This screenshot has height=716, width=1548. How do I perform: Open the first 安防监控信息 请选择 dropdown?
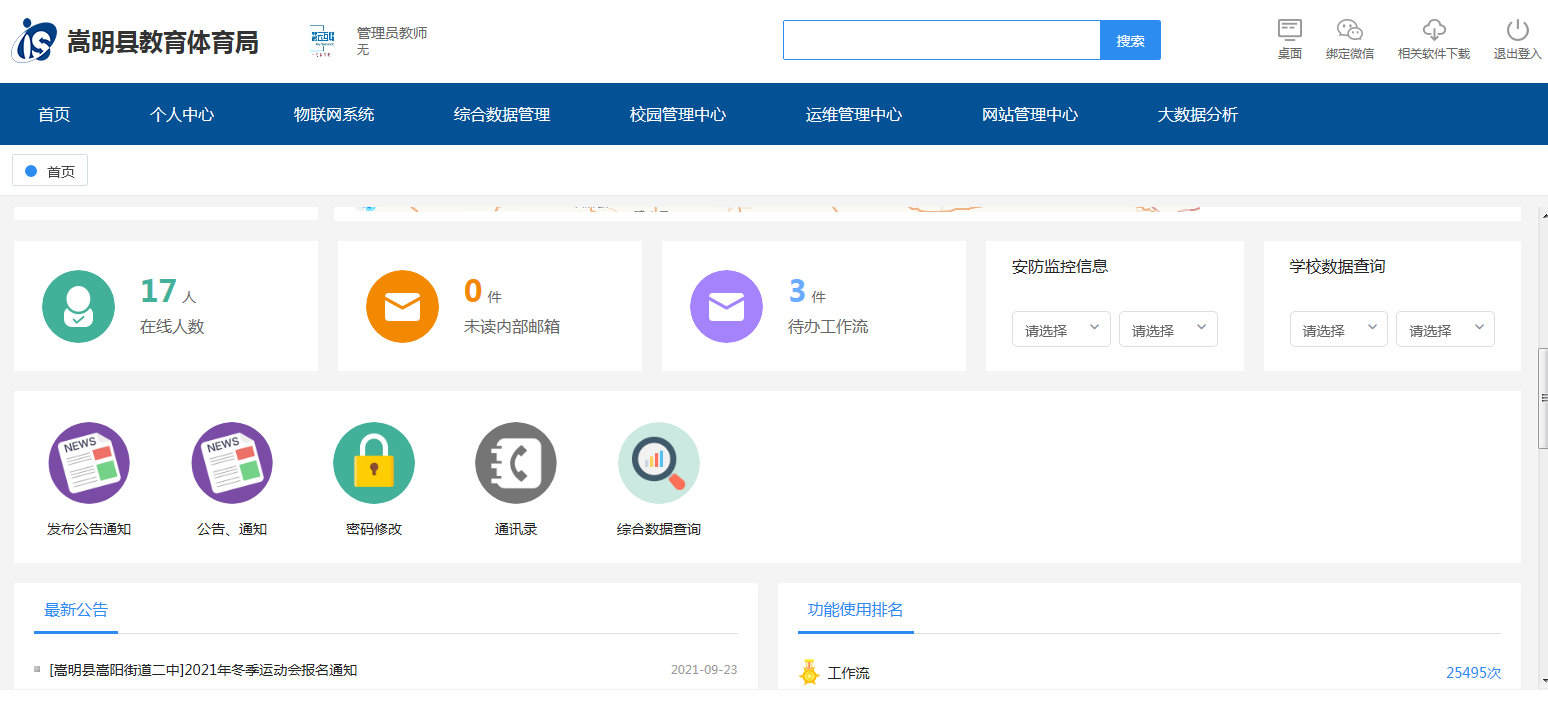(x=1060, y=328)
